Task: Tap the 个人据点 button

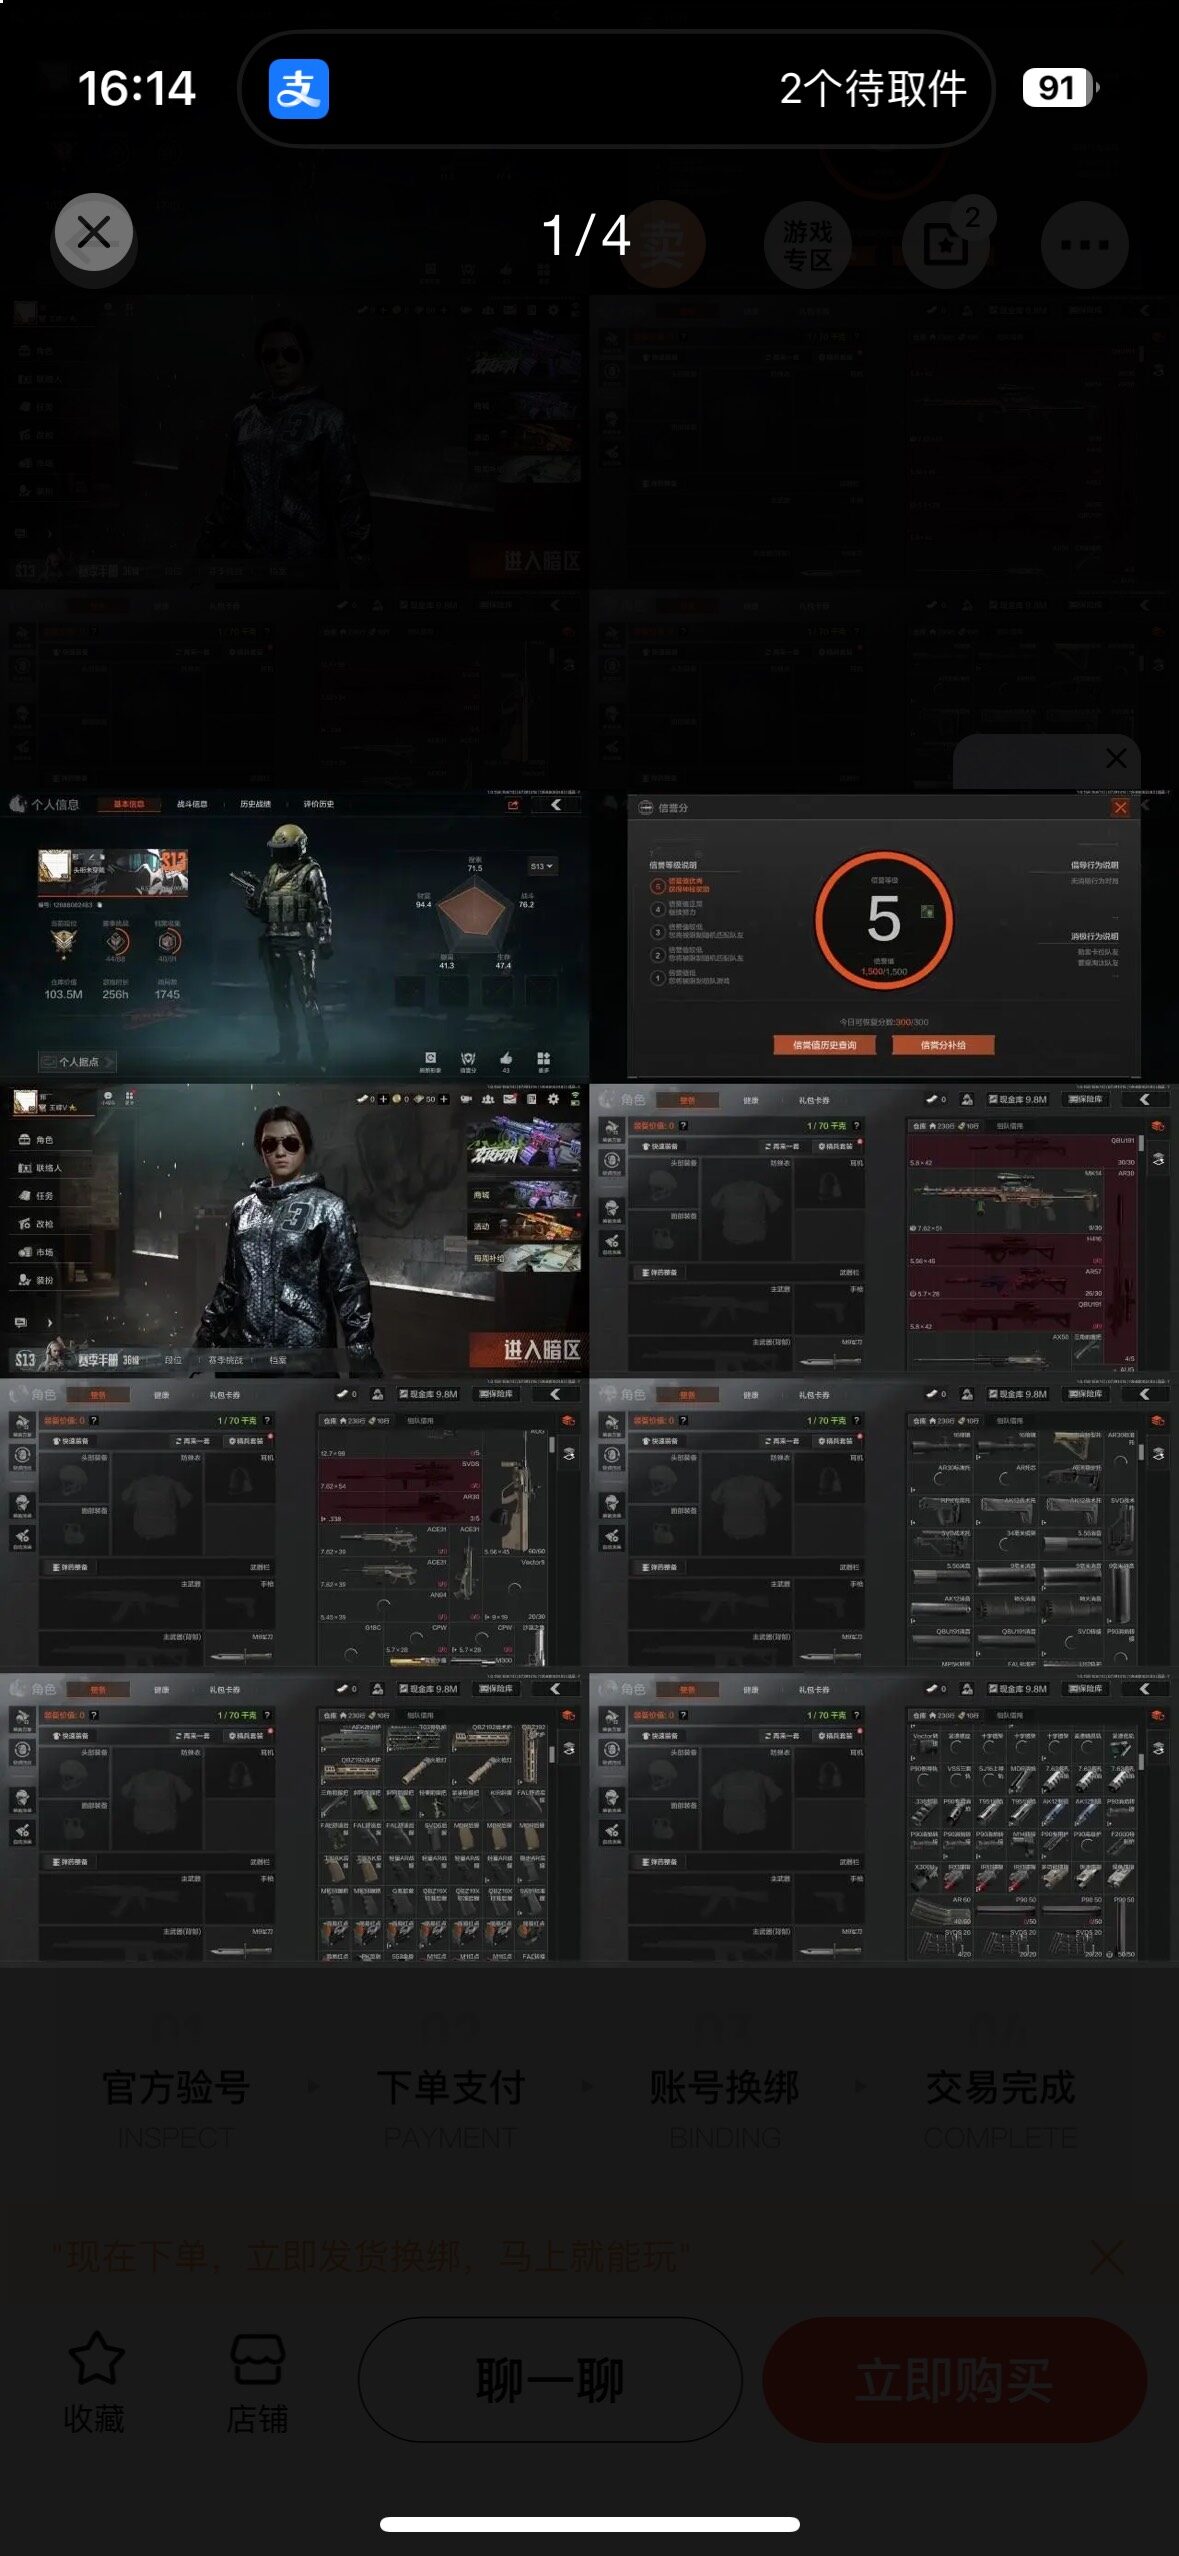Action: pos(77,1062)
